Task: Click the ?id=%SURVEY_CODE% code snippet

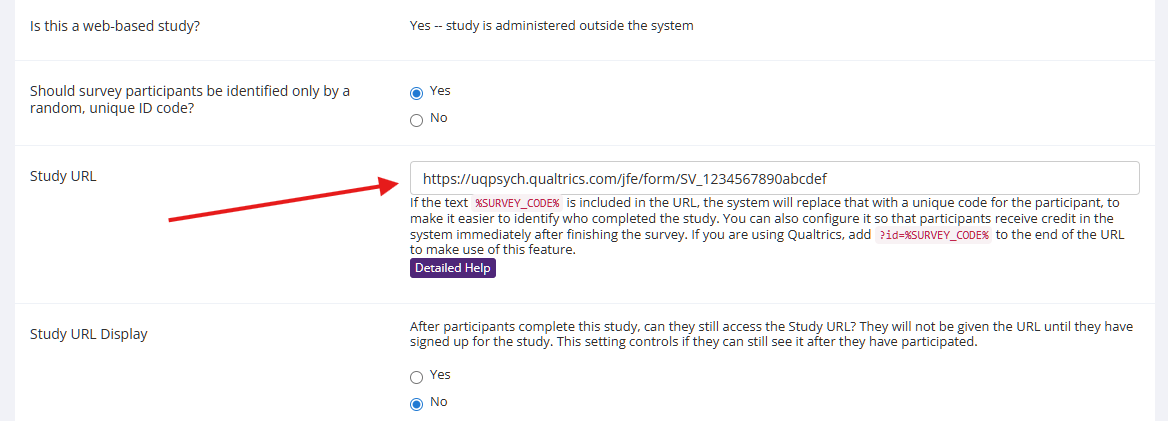Action: 934,235
